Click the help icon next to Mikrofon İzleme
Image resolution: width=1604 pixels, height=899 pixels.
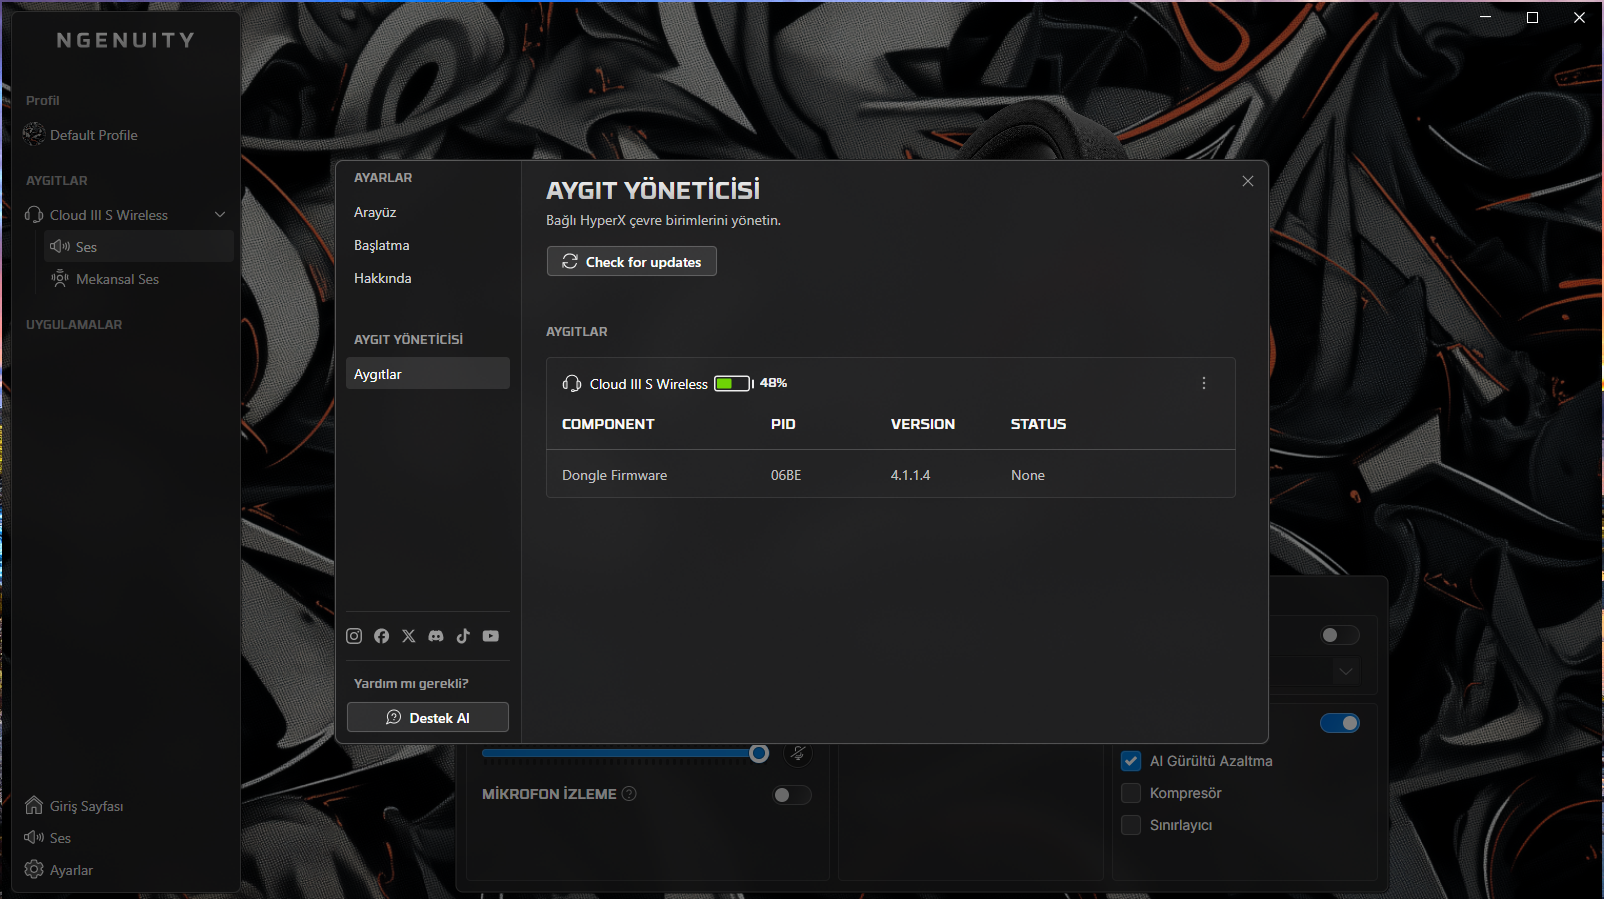(629, 794)
